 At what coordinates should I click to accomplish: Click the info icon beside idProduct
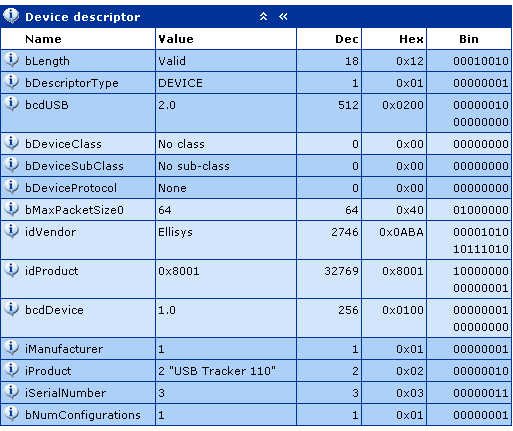click(x=11, y=270)
